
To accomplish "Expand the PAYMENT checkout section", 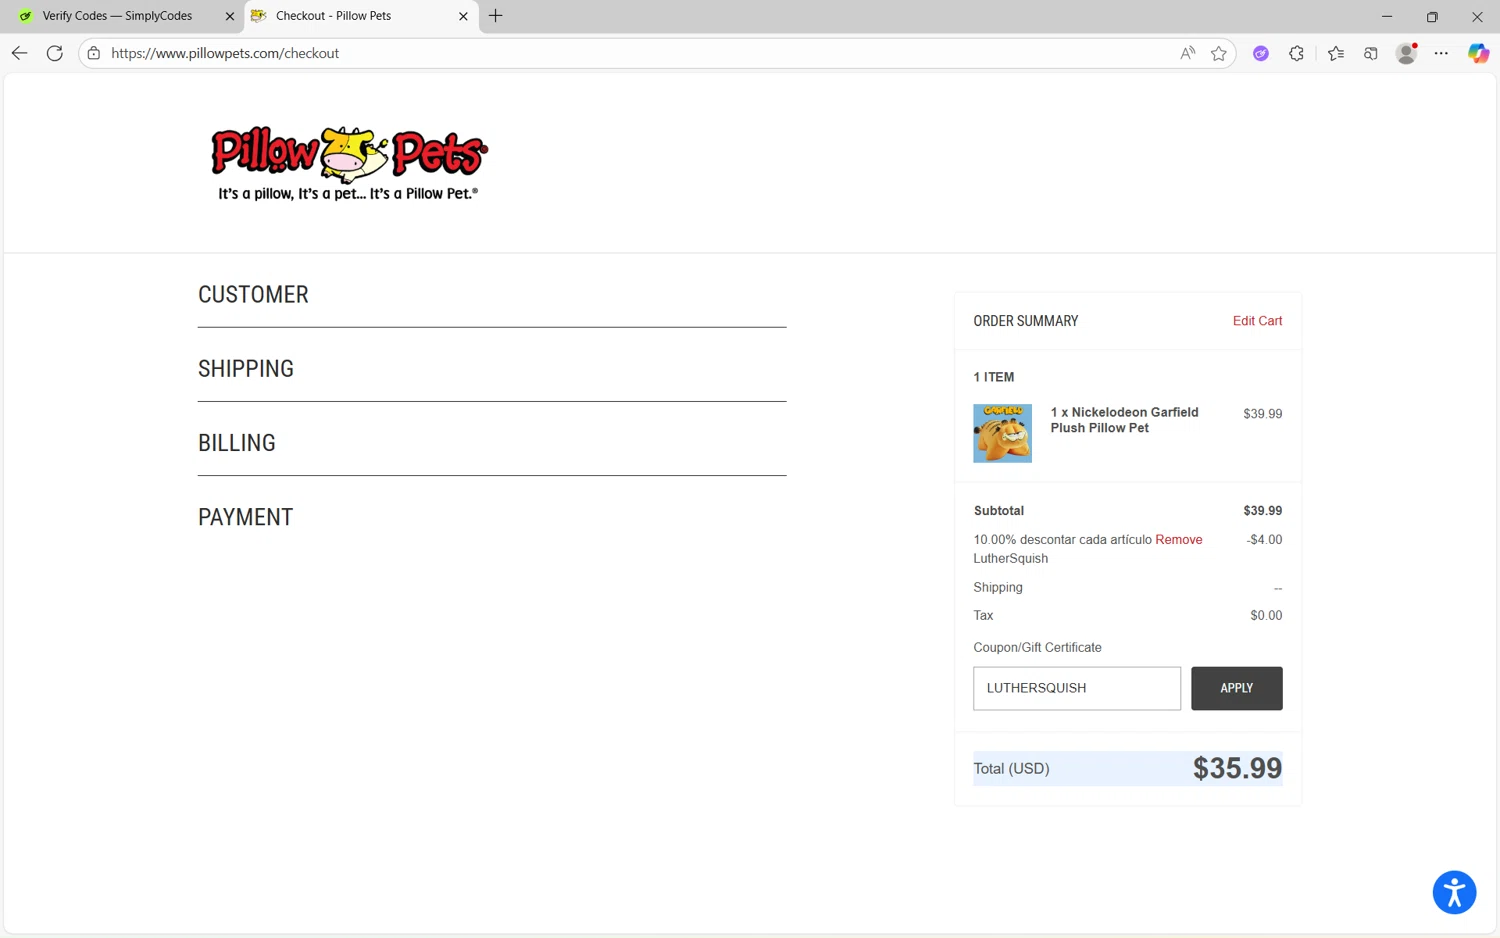I will coord(245,516).
